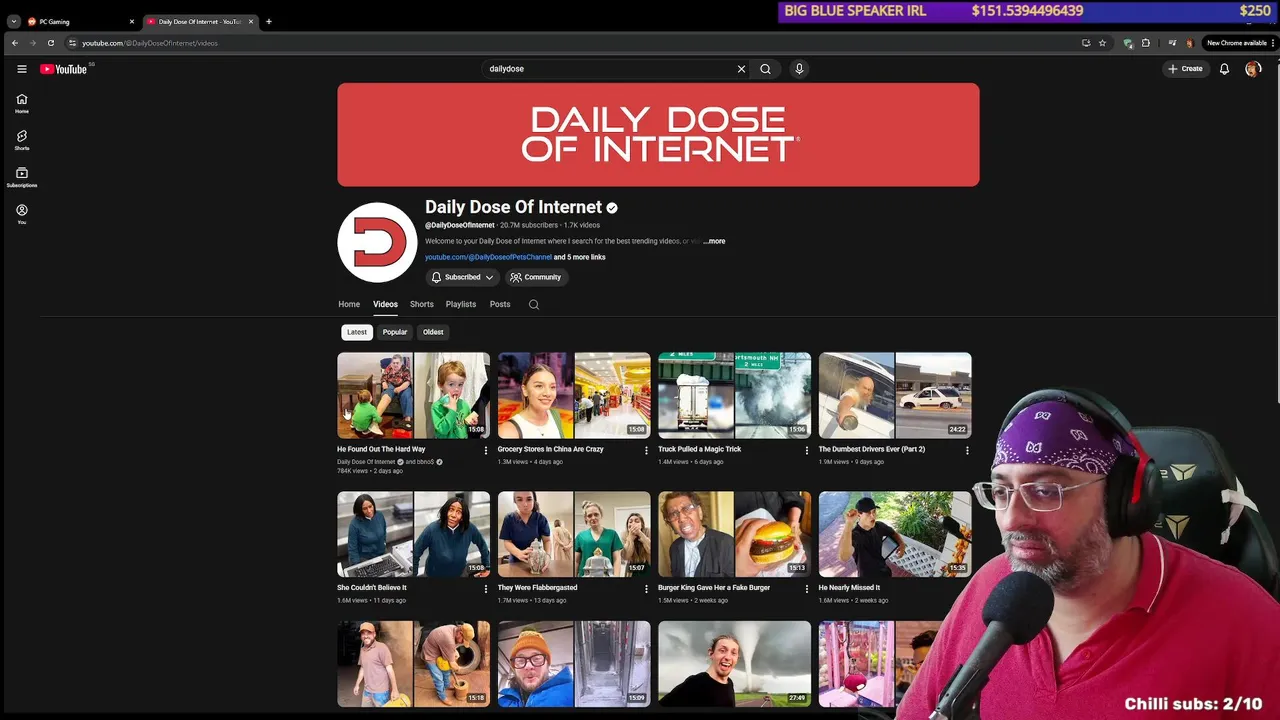Screen dimensions: 1280x720
Task: Open the Grocery Stores In China thumbnail
Action: (x=574, y=395)
